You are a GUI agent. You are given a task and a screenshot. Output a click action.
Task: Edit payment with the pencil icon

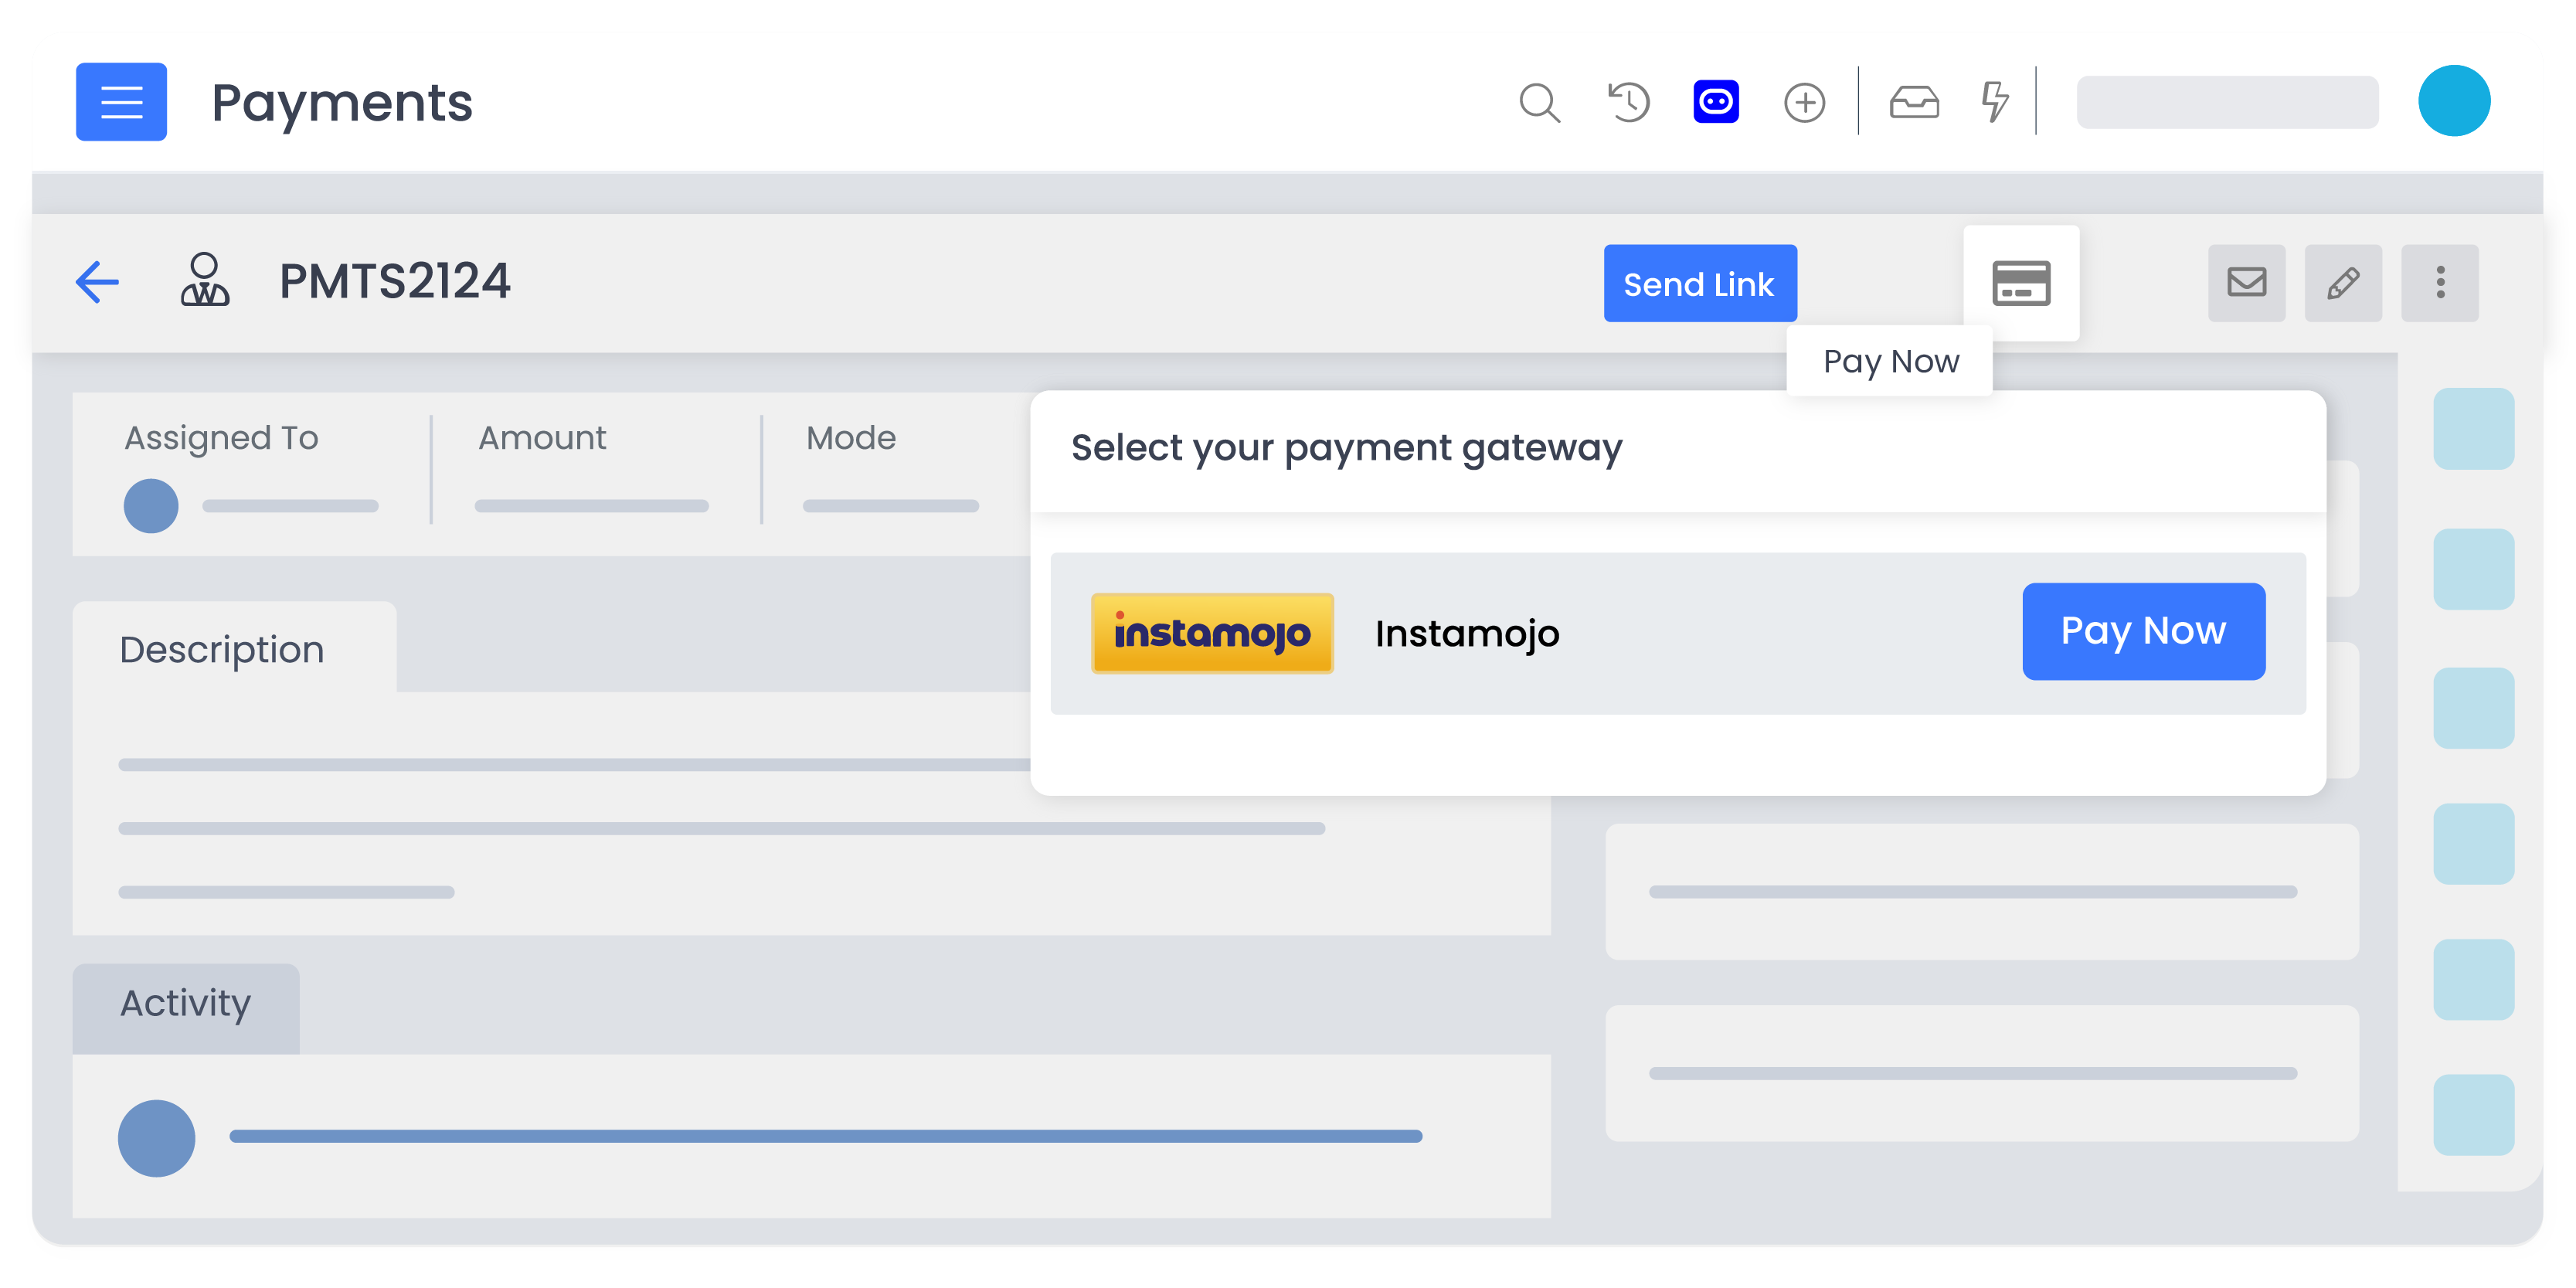(2343, 283)
